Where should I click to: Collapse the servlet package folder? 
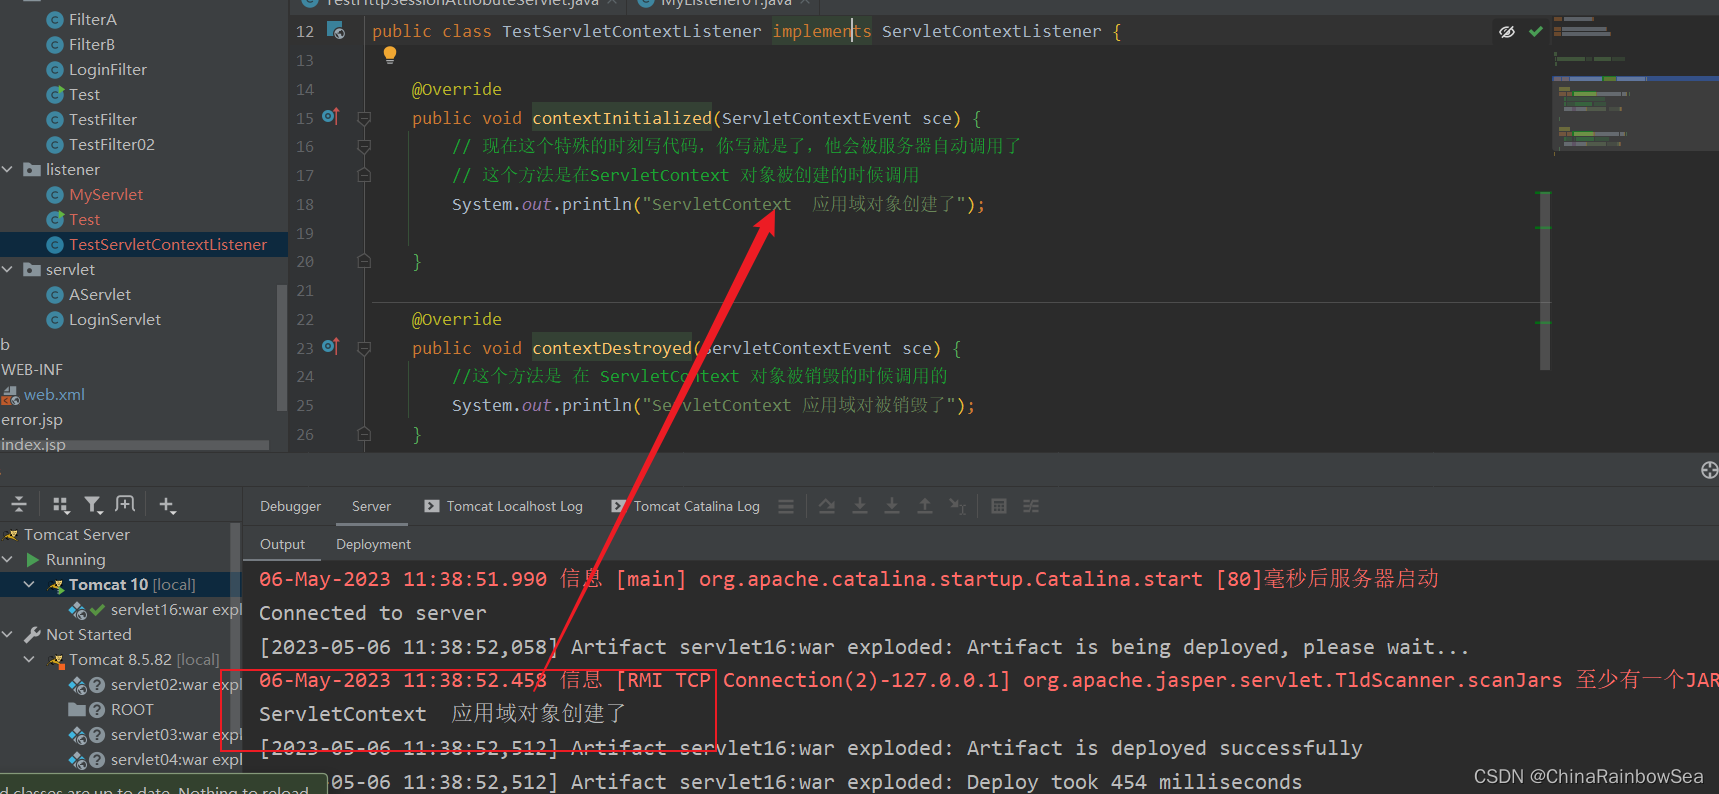coord(8,269)
